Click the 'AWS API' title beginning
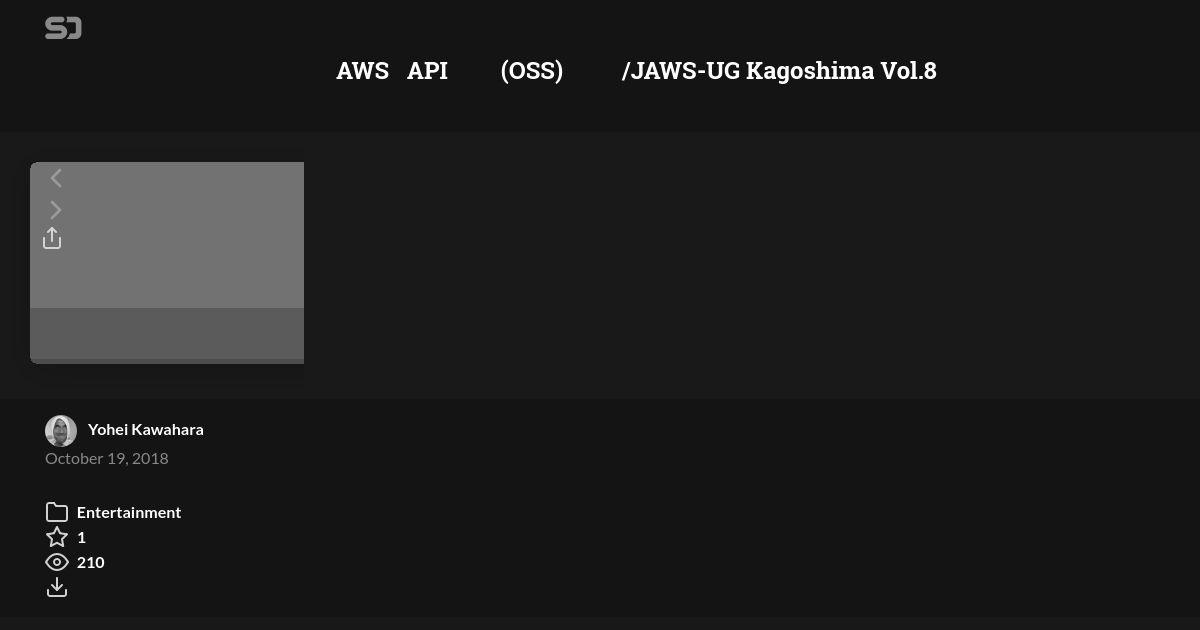Screen dimensions: 1200x630 (x=392, y=71)
